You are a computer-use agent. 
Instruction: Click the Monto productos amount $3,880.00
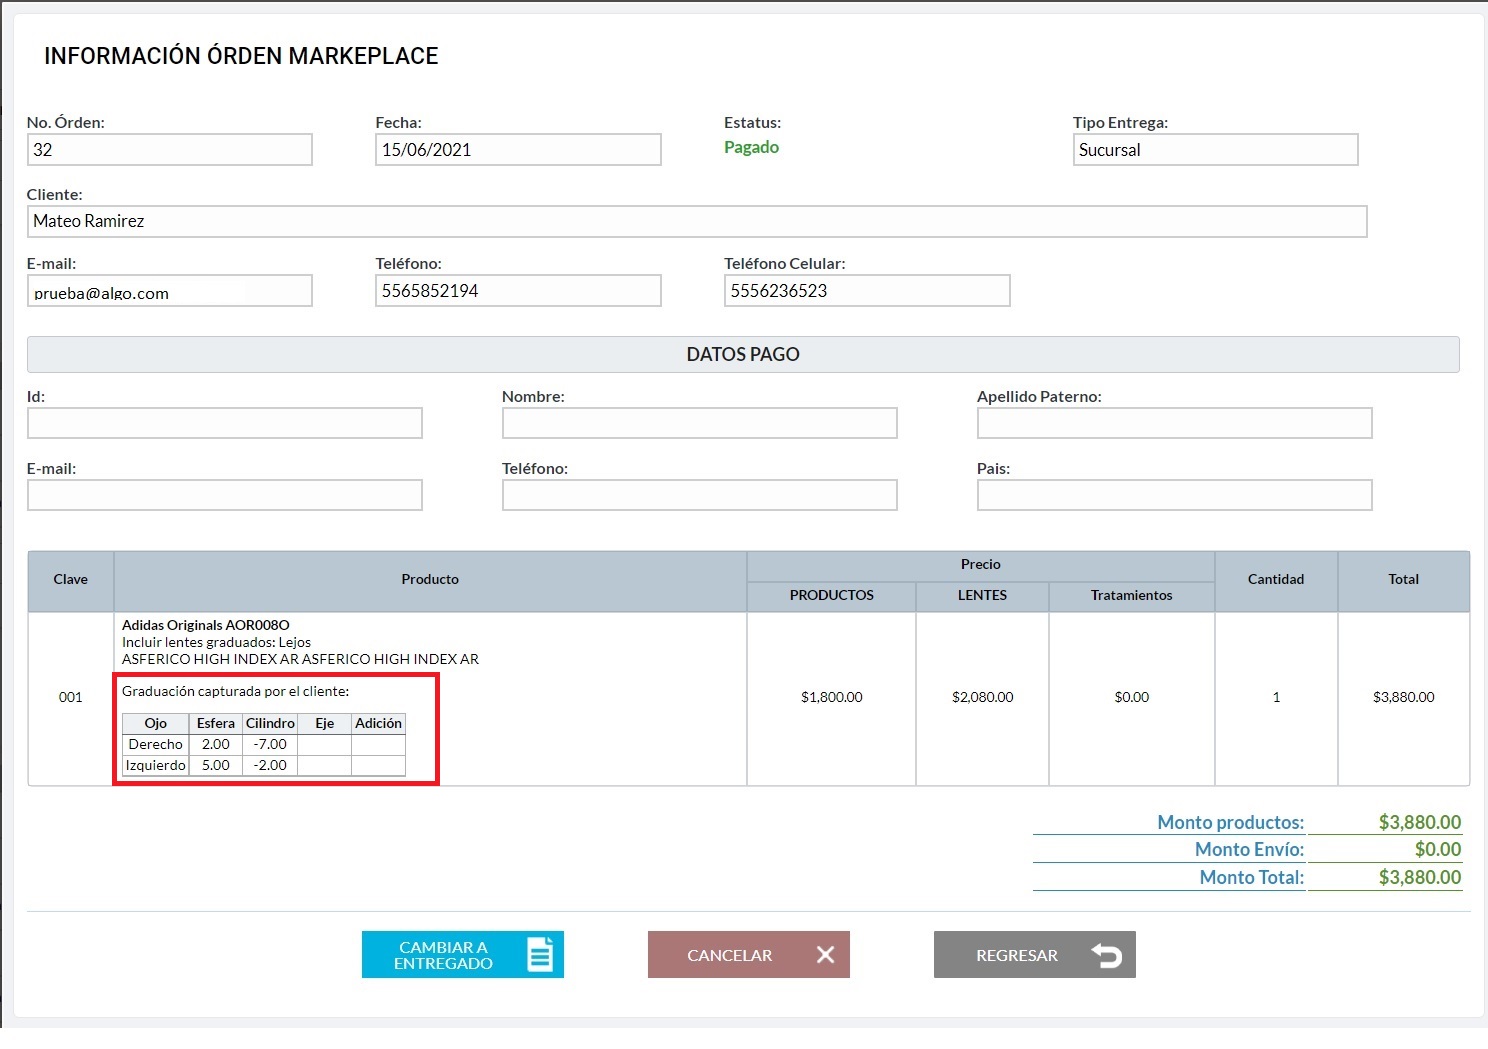1420,823
